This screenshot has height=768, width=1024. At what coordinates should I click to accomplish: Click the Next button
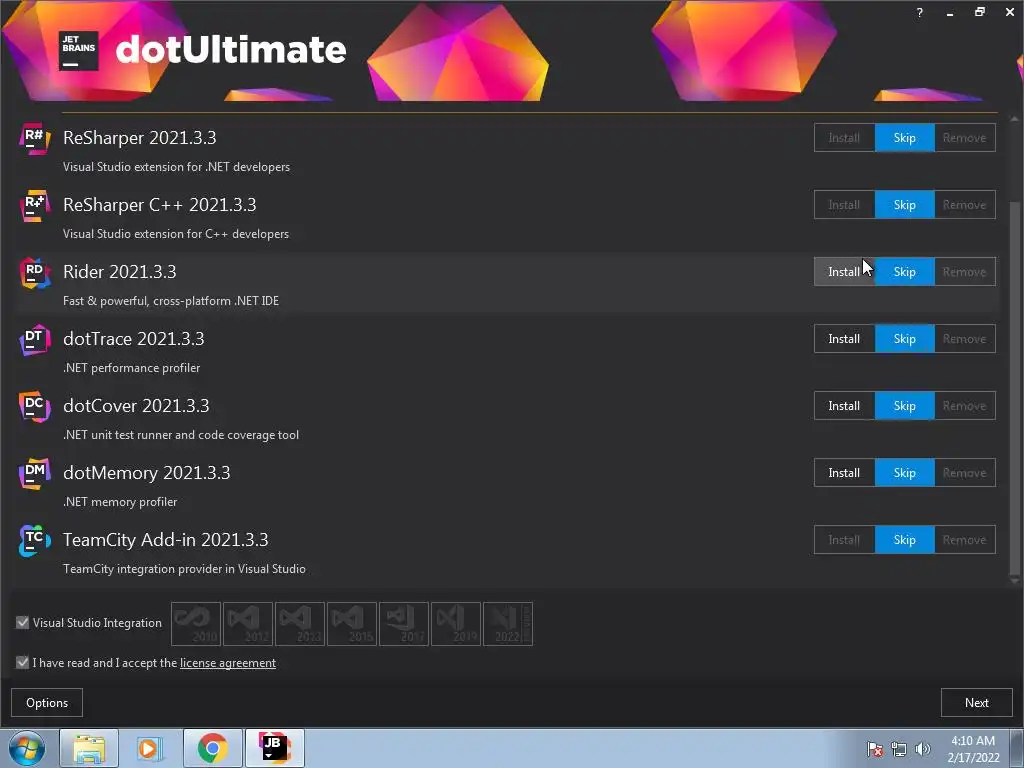point(976,703)
